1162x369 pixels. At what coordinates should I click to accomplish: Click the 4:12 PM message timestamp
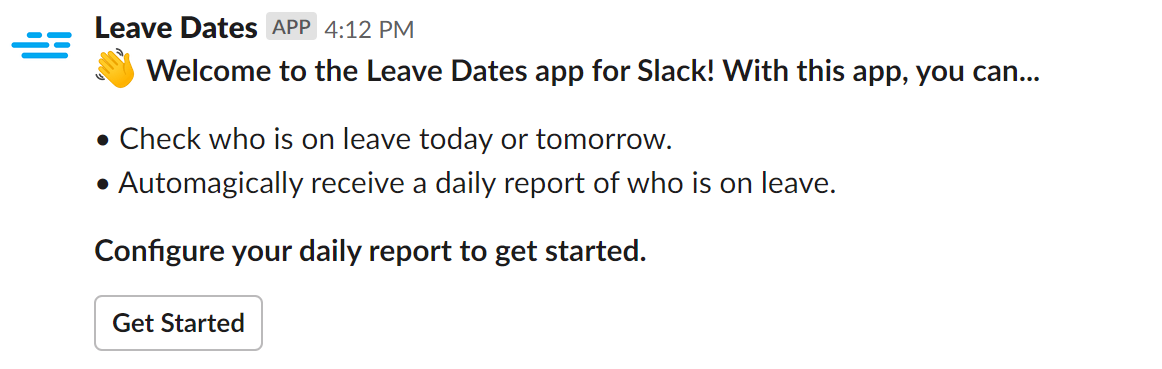click(x=369, y=29)
